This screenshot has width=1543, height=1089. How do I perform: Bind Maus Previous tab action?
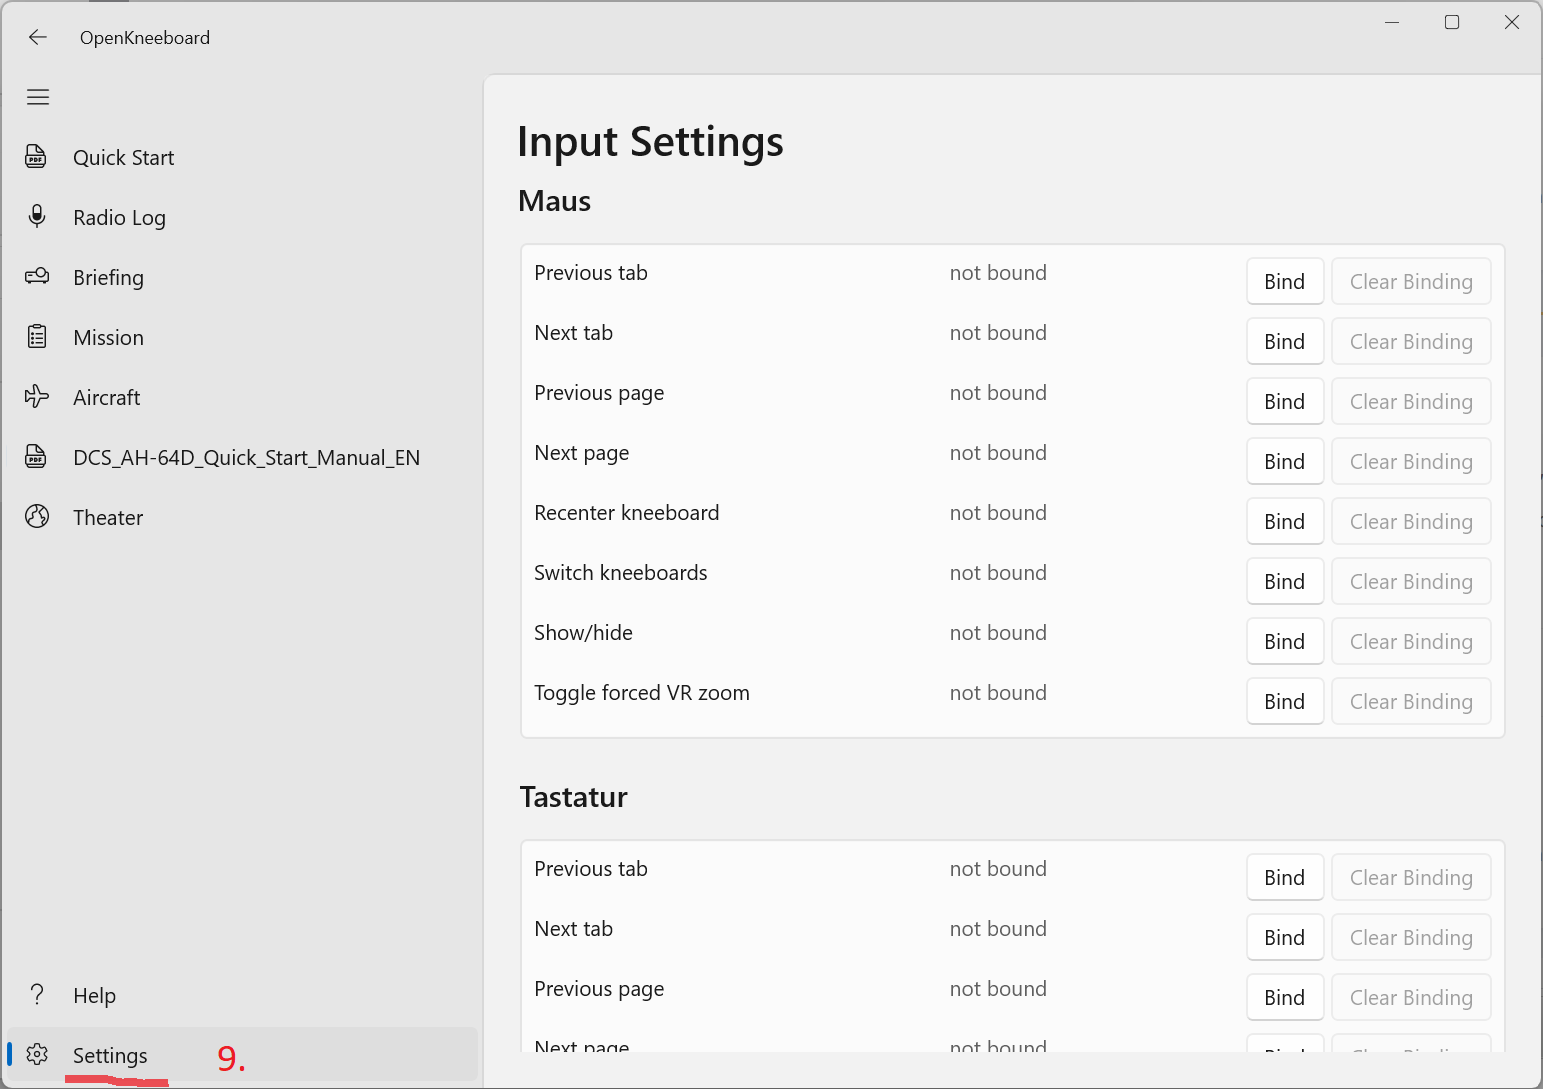click(1285, 281)
